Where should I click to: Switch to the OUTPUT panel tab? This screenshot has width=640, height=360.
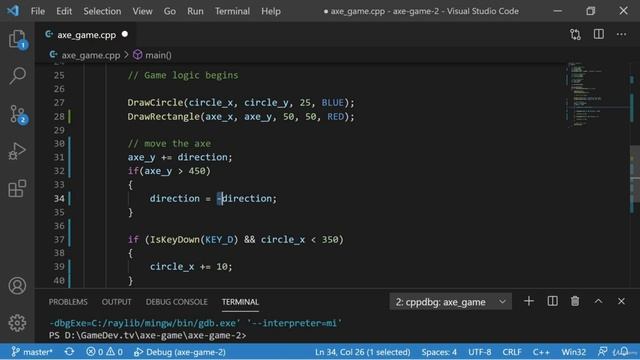[x=116, y=302]
